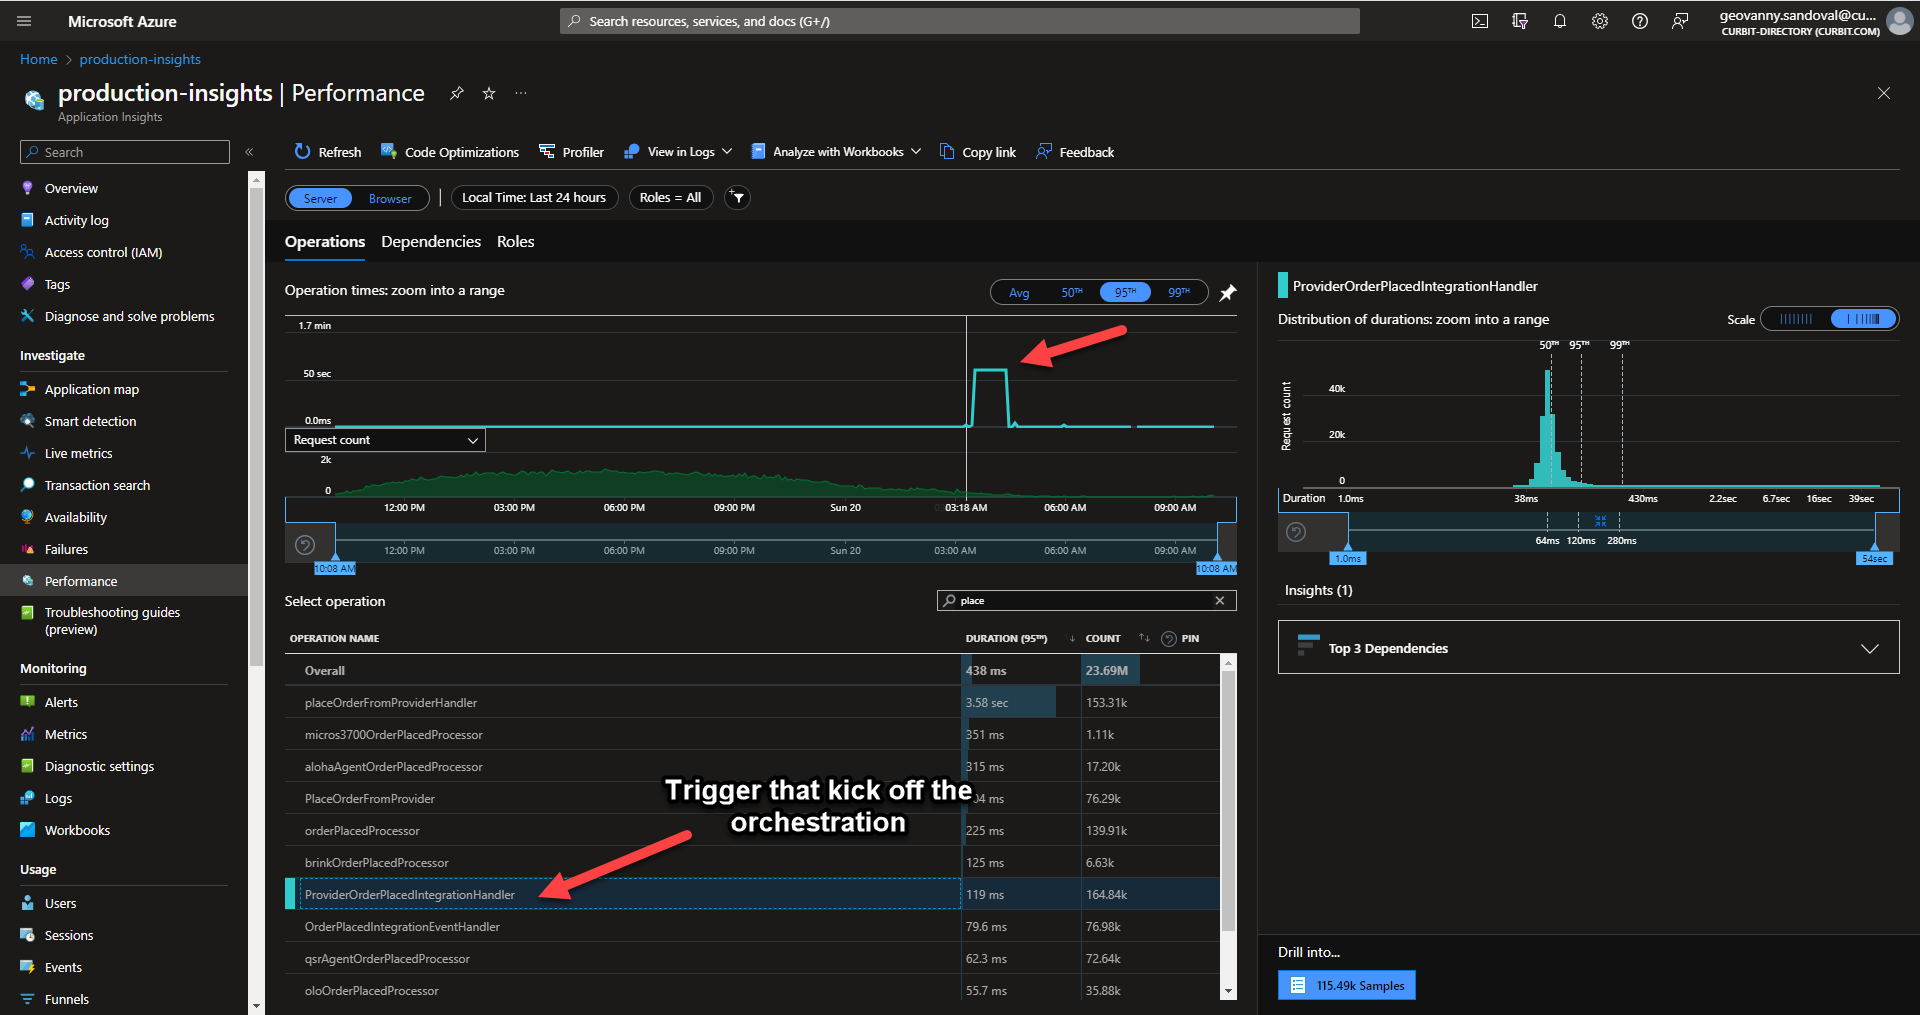The image size is (1920, 1015).
Task: Click the Refresh icon
Action: 302,151
